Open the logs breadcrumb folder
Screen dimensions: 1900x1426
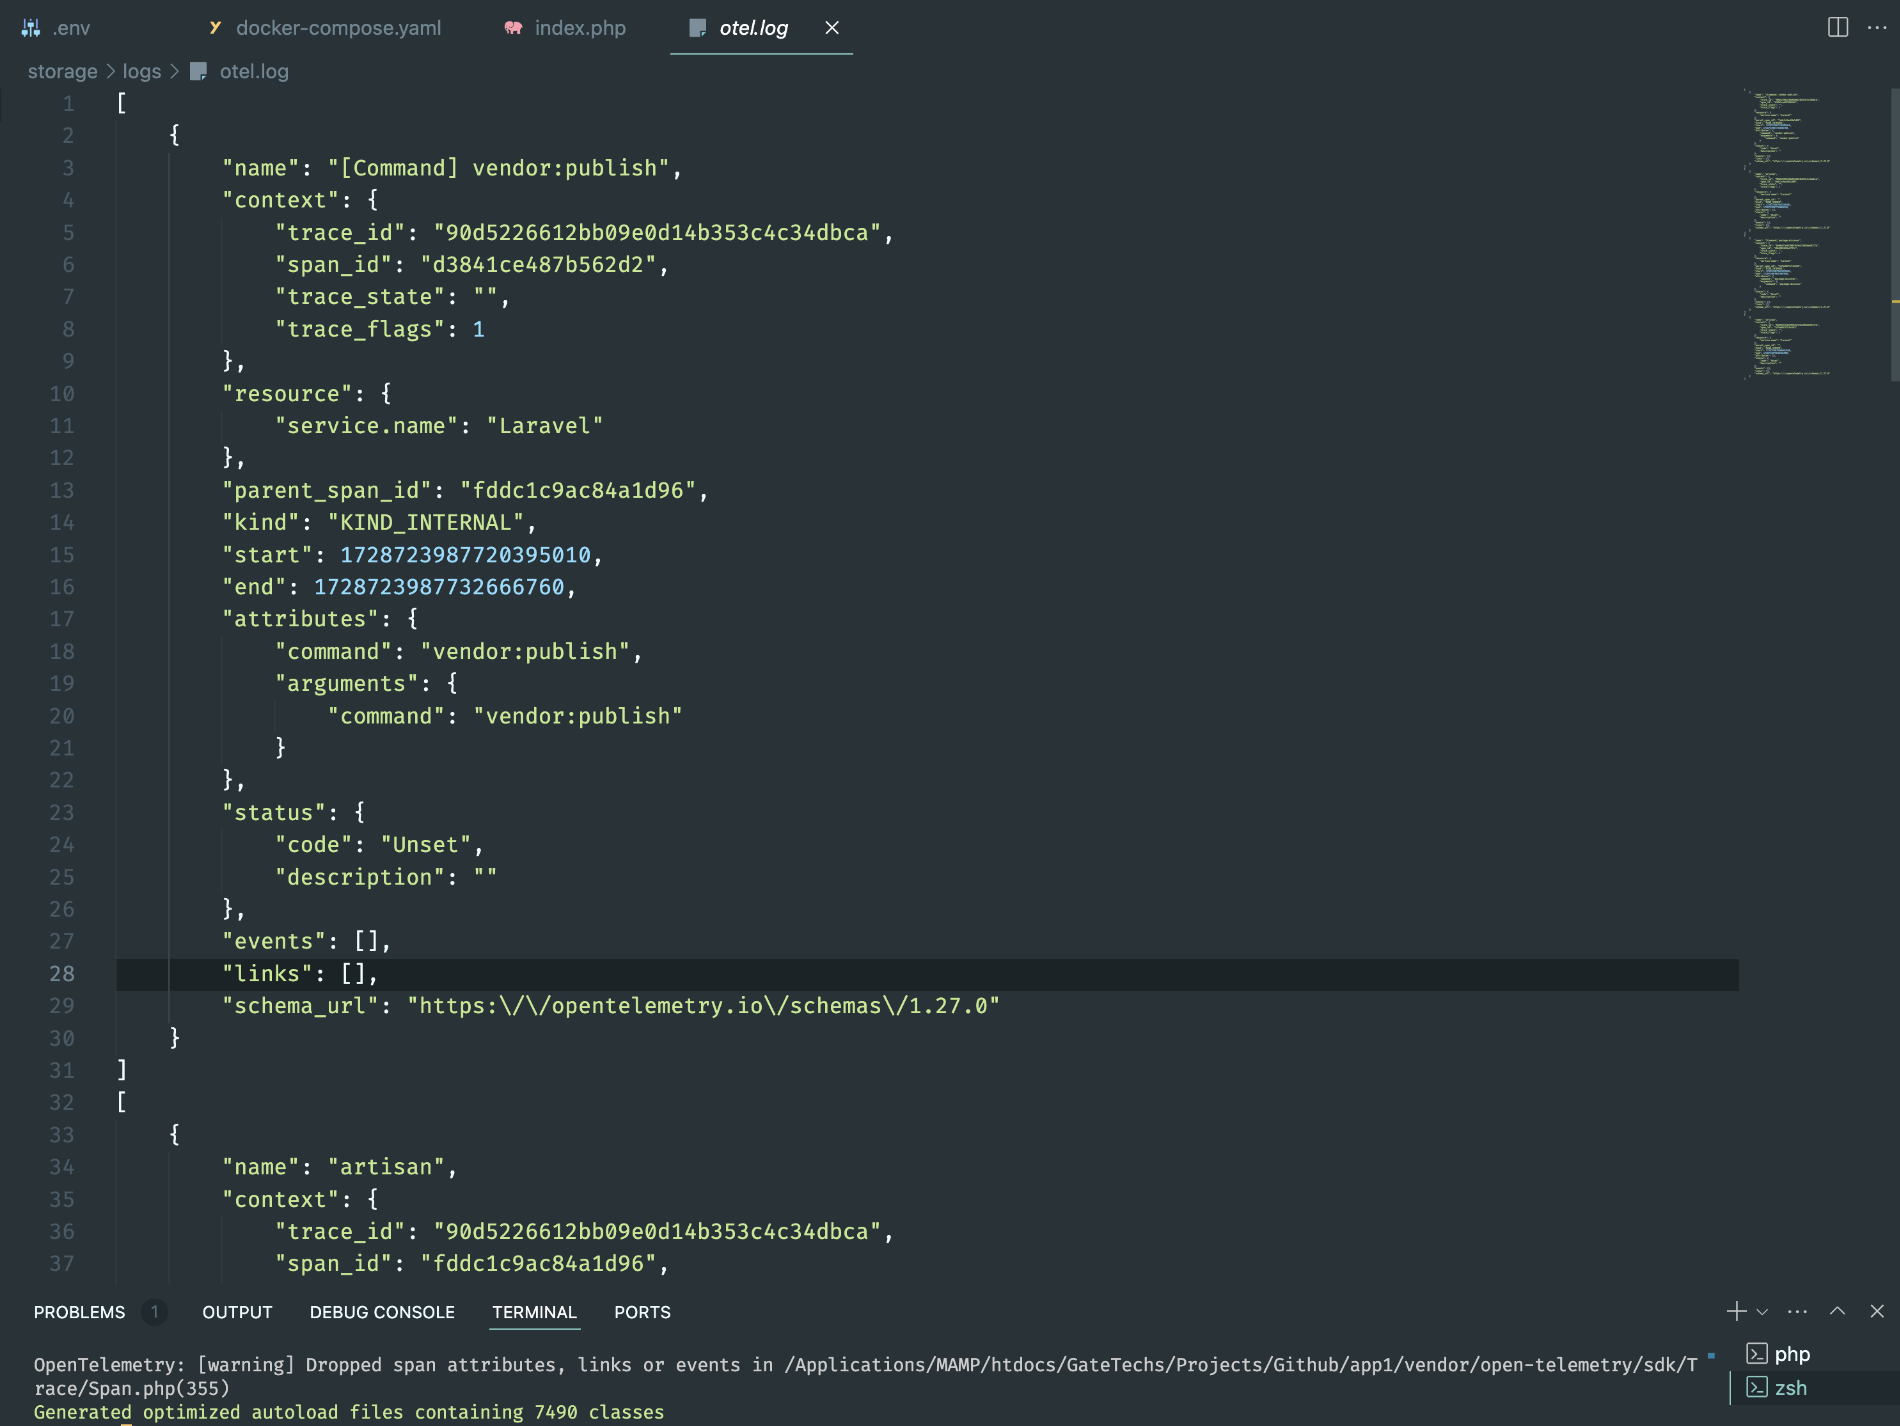pos(142,71)
